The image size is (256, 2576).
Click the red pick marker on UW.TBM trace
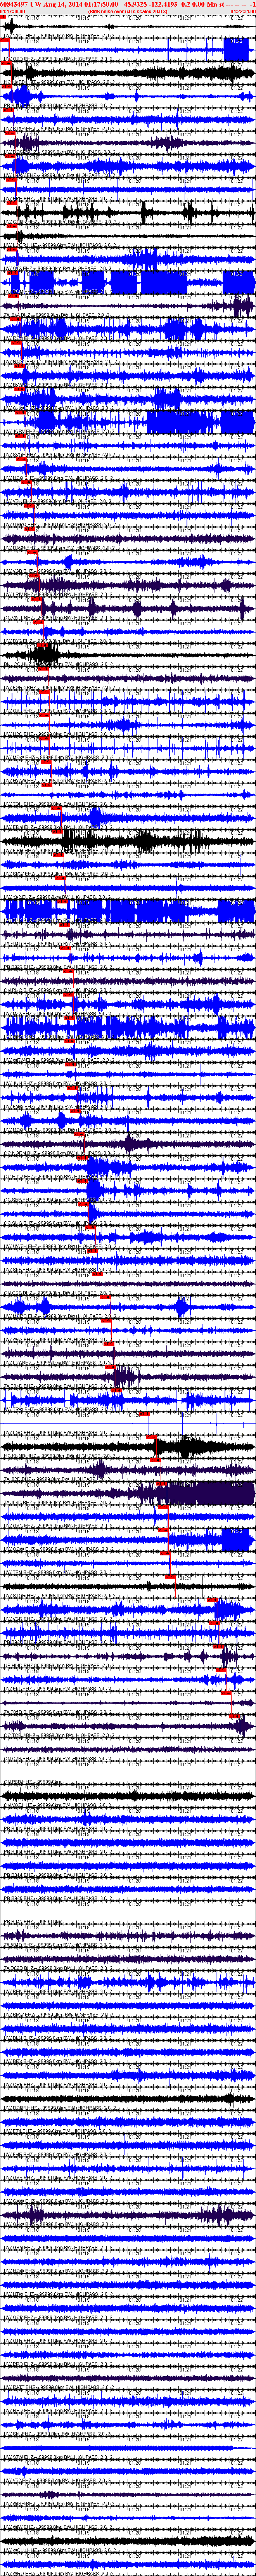(x=170, y=1577)
